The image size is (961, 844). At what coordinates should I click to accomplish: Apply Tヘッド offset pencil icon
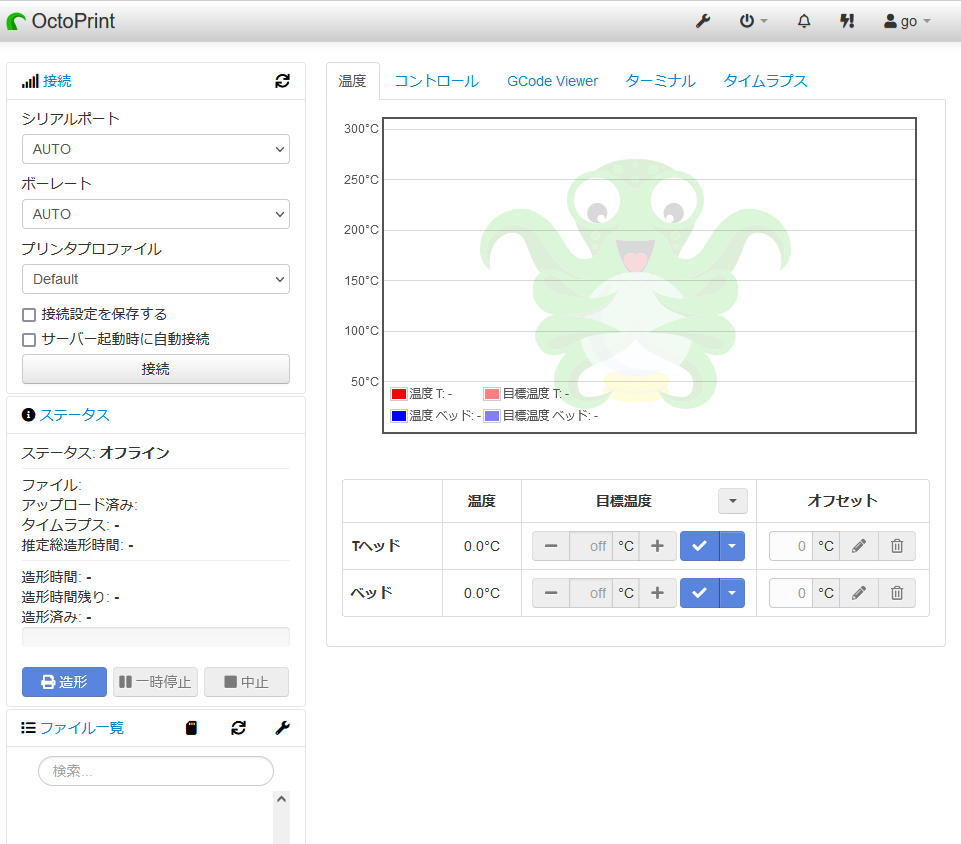(859, 546)
